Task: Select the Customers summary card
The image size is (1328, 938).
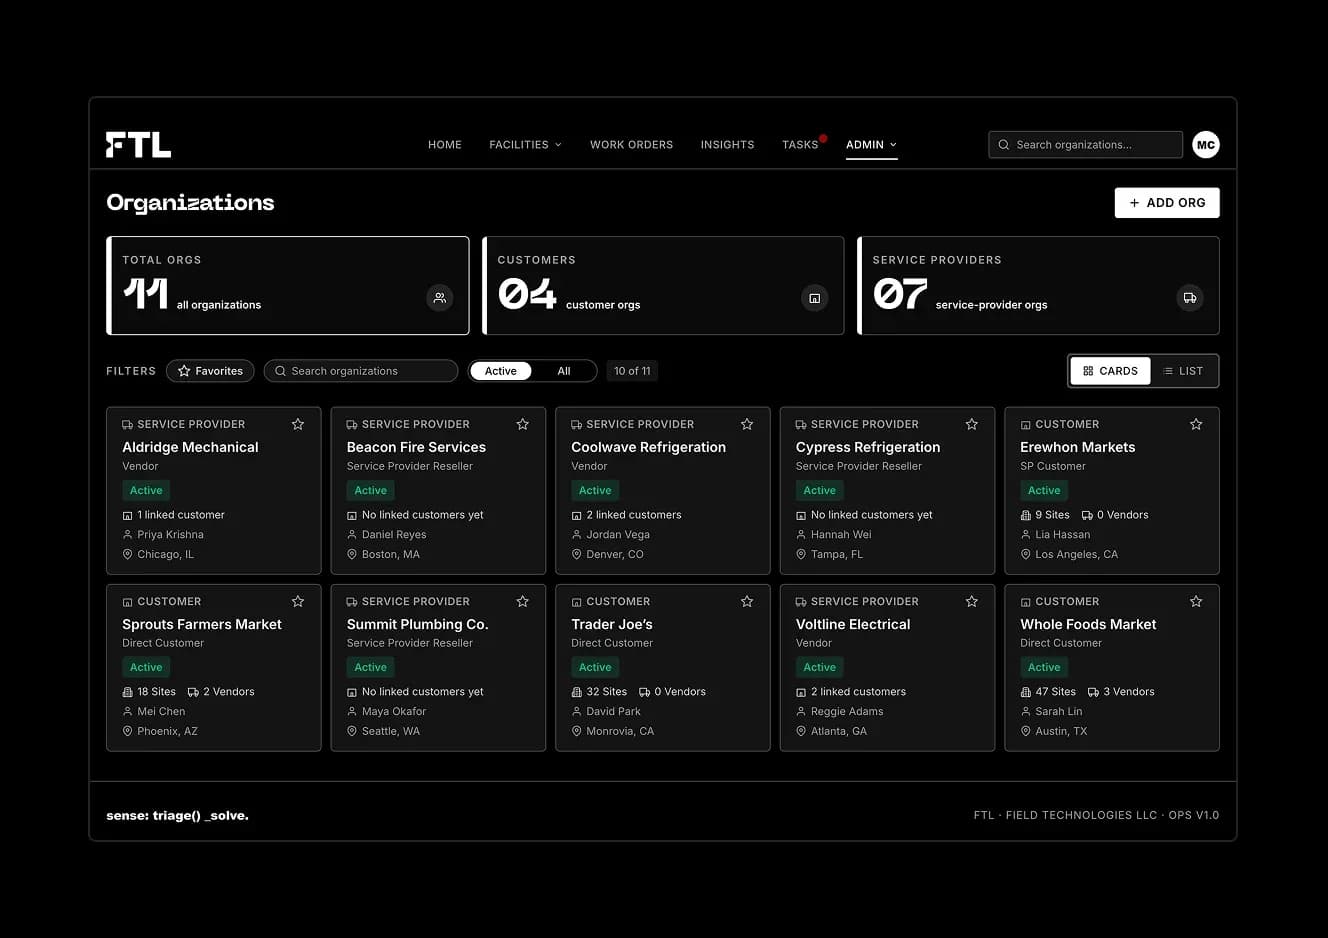Action: (x=663, y=286)
